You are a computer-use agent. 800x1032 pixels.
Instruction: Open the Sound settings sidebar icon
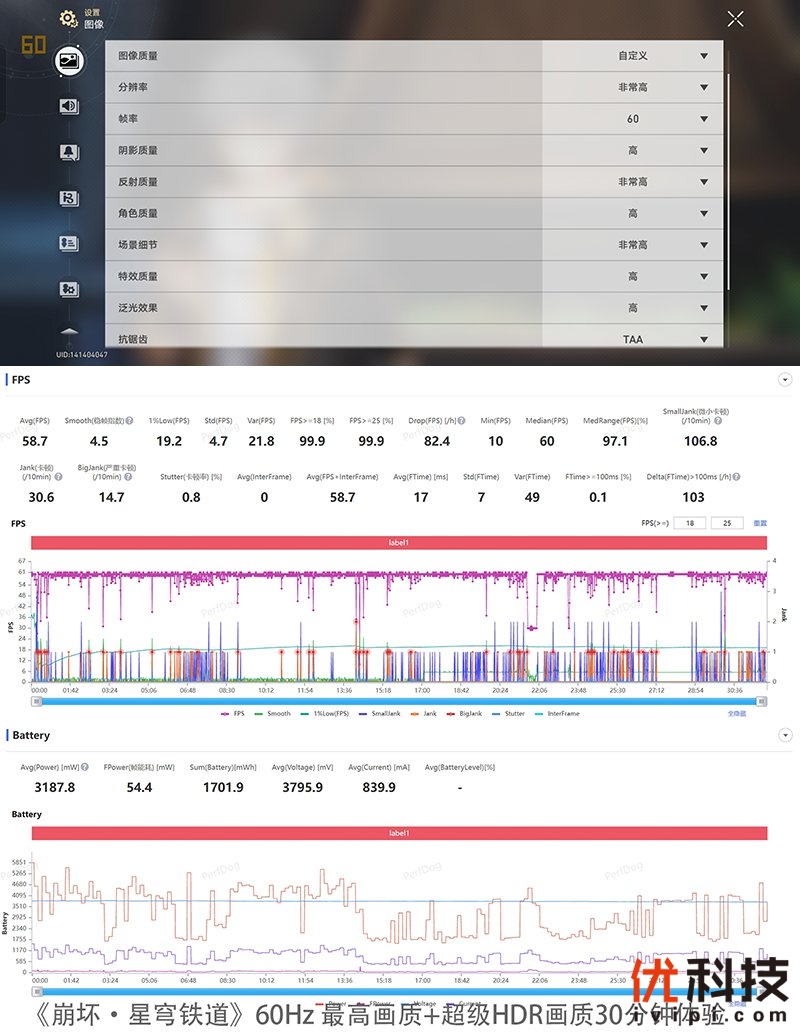coord(69,106)
